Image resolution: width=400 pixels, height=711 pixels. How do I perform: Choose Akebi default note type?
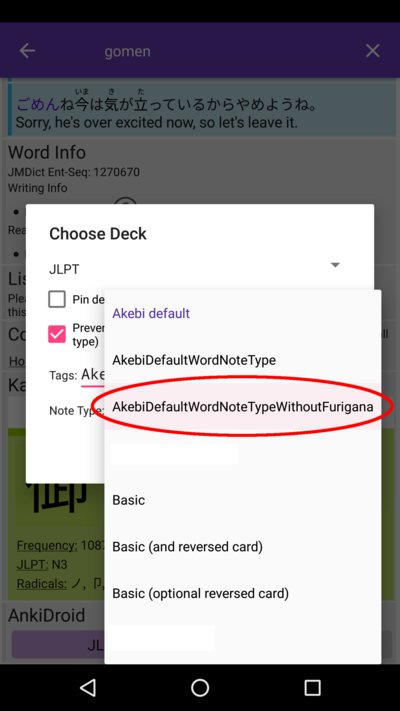point(151,313)
